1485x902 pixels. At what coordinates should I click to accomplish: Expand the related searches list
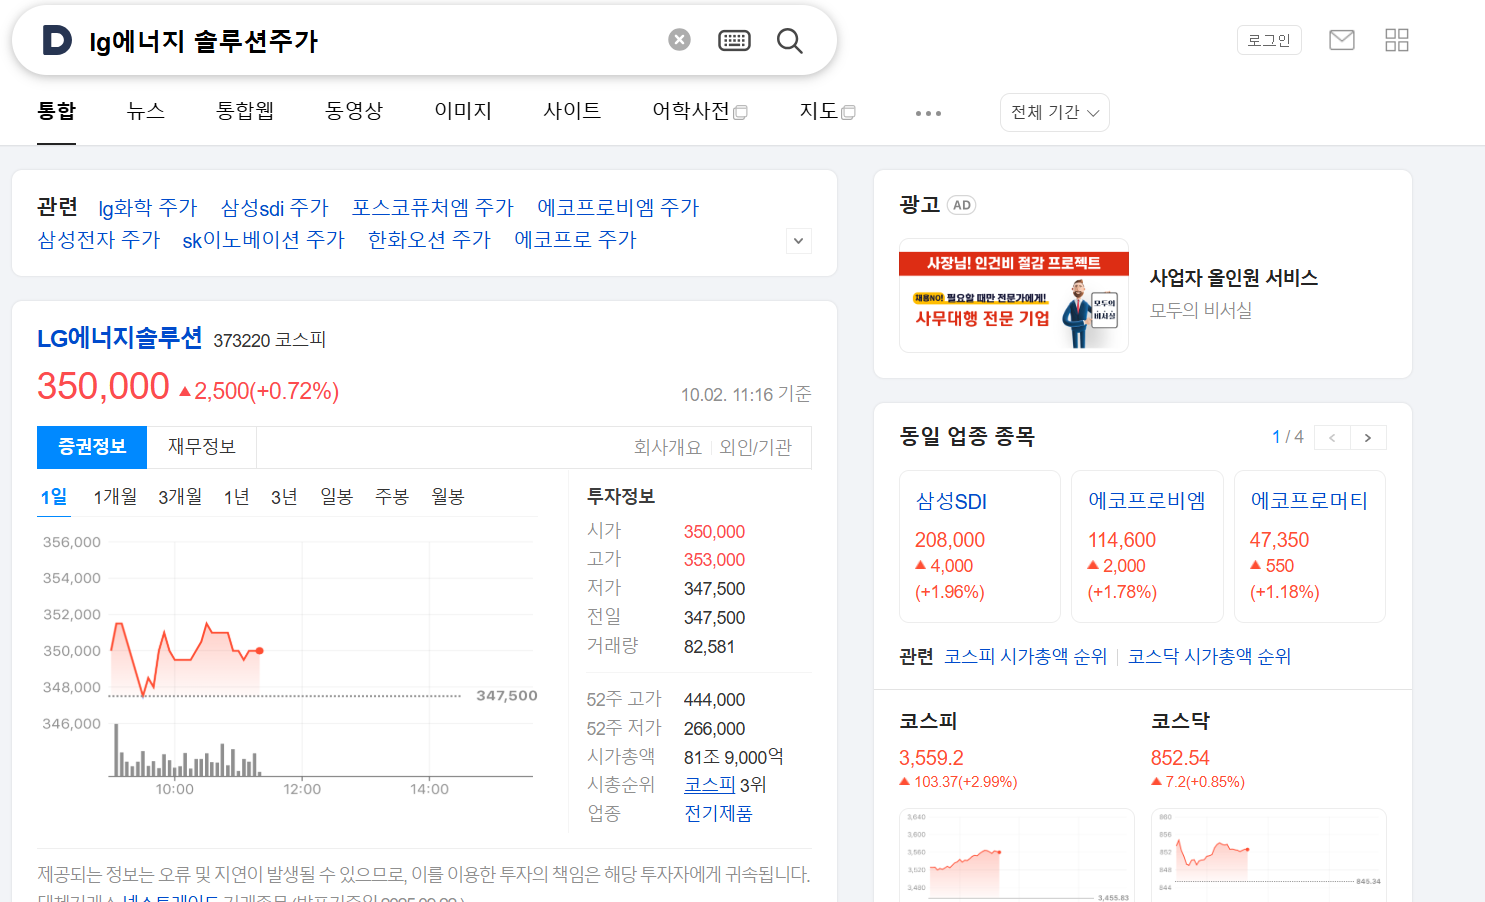coord(798,241)
